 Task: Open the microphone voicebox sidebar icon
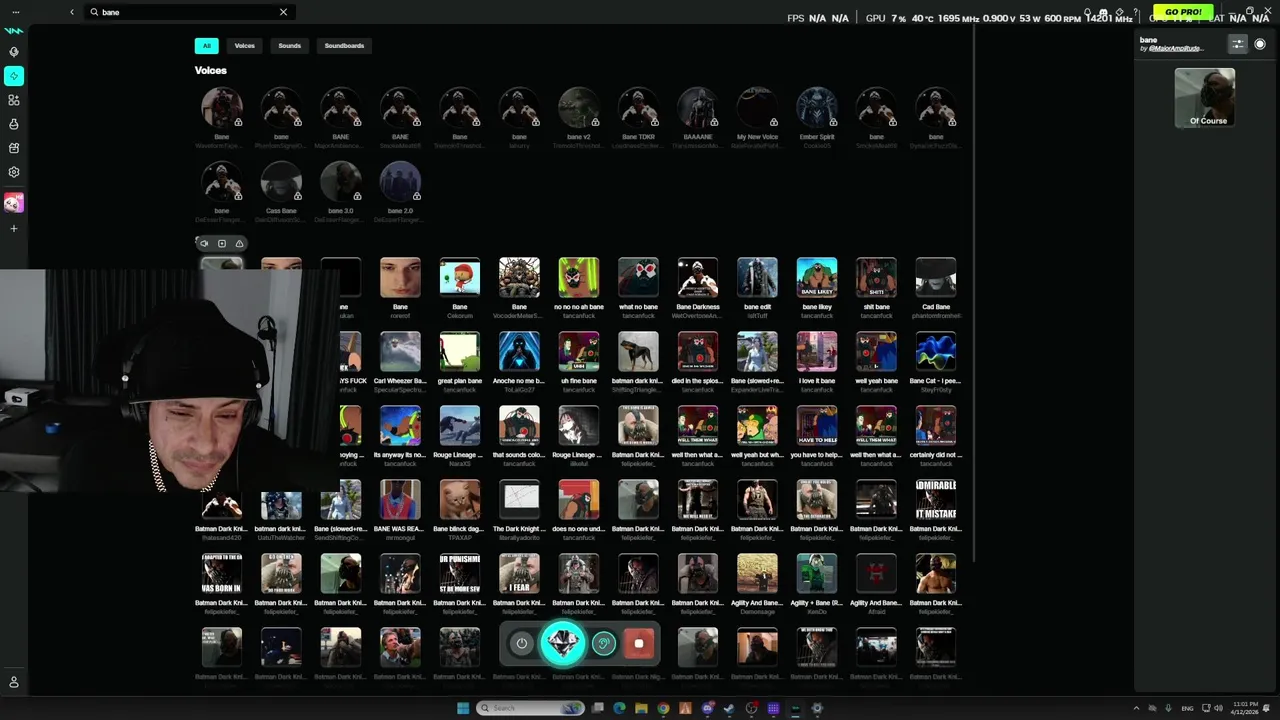coord(14,52)
